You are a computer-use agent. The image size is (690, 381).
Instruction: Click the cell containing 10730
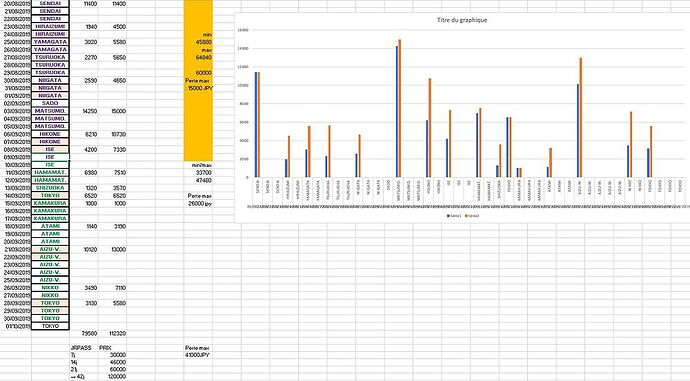coord(112,134)
